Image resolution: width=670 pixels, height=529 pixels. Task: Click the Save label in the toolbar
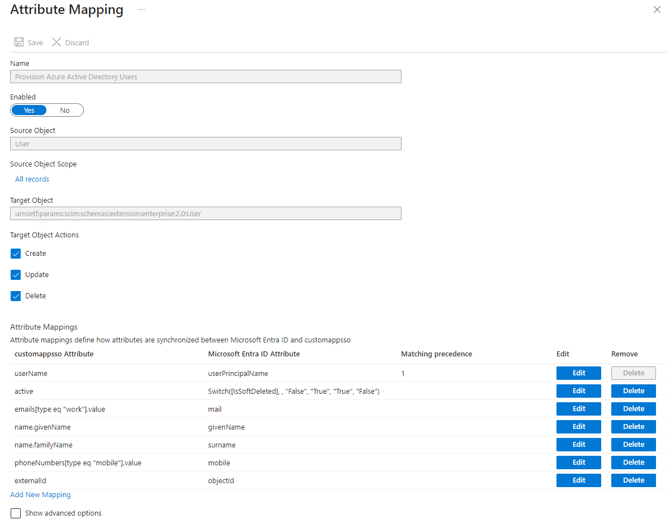click(35, 43)
